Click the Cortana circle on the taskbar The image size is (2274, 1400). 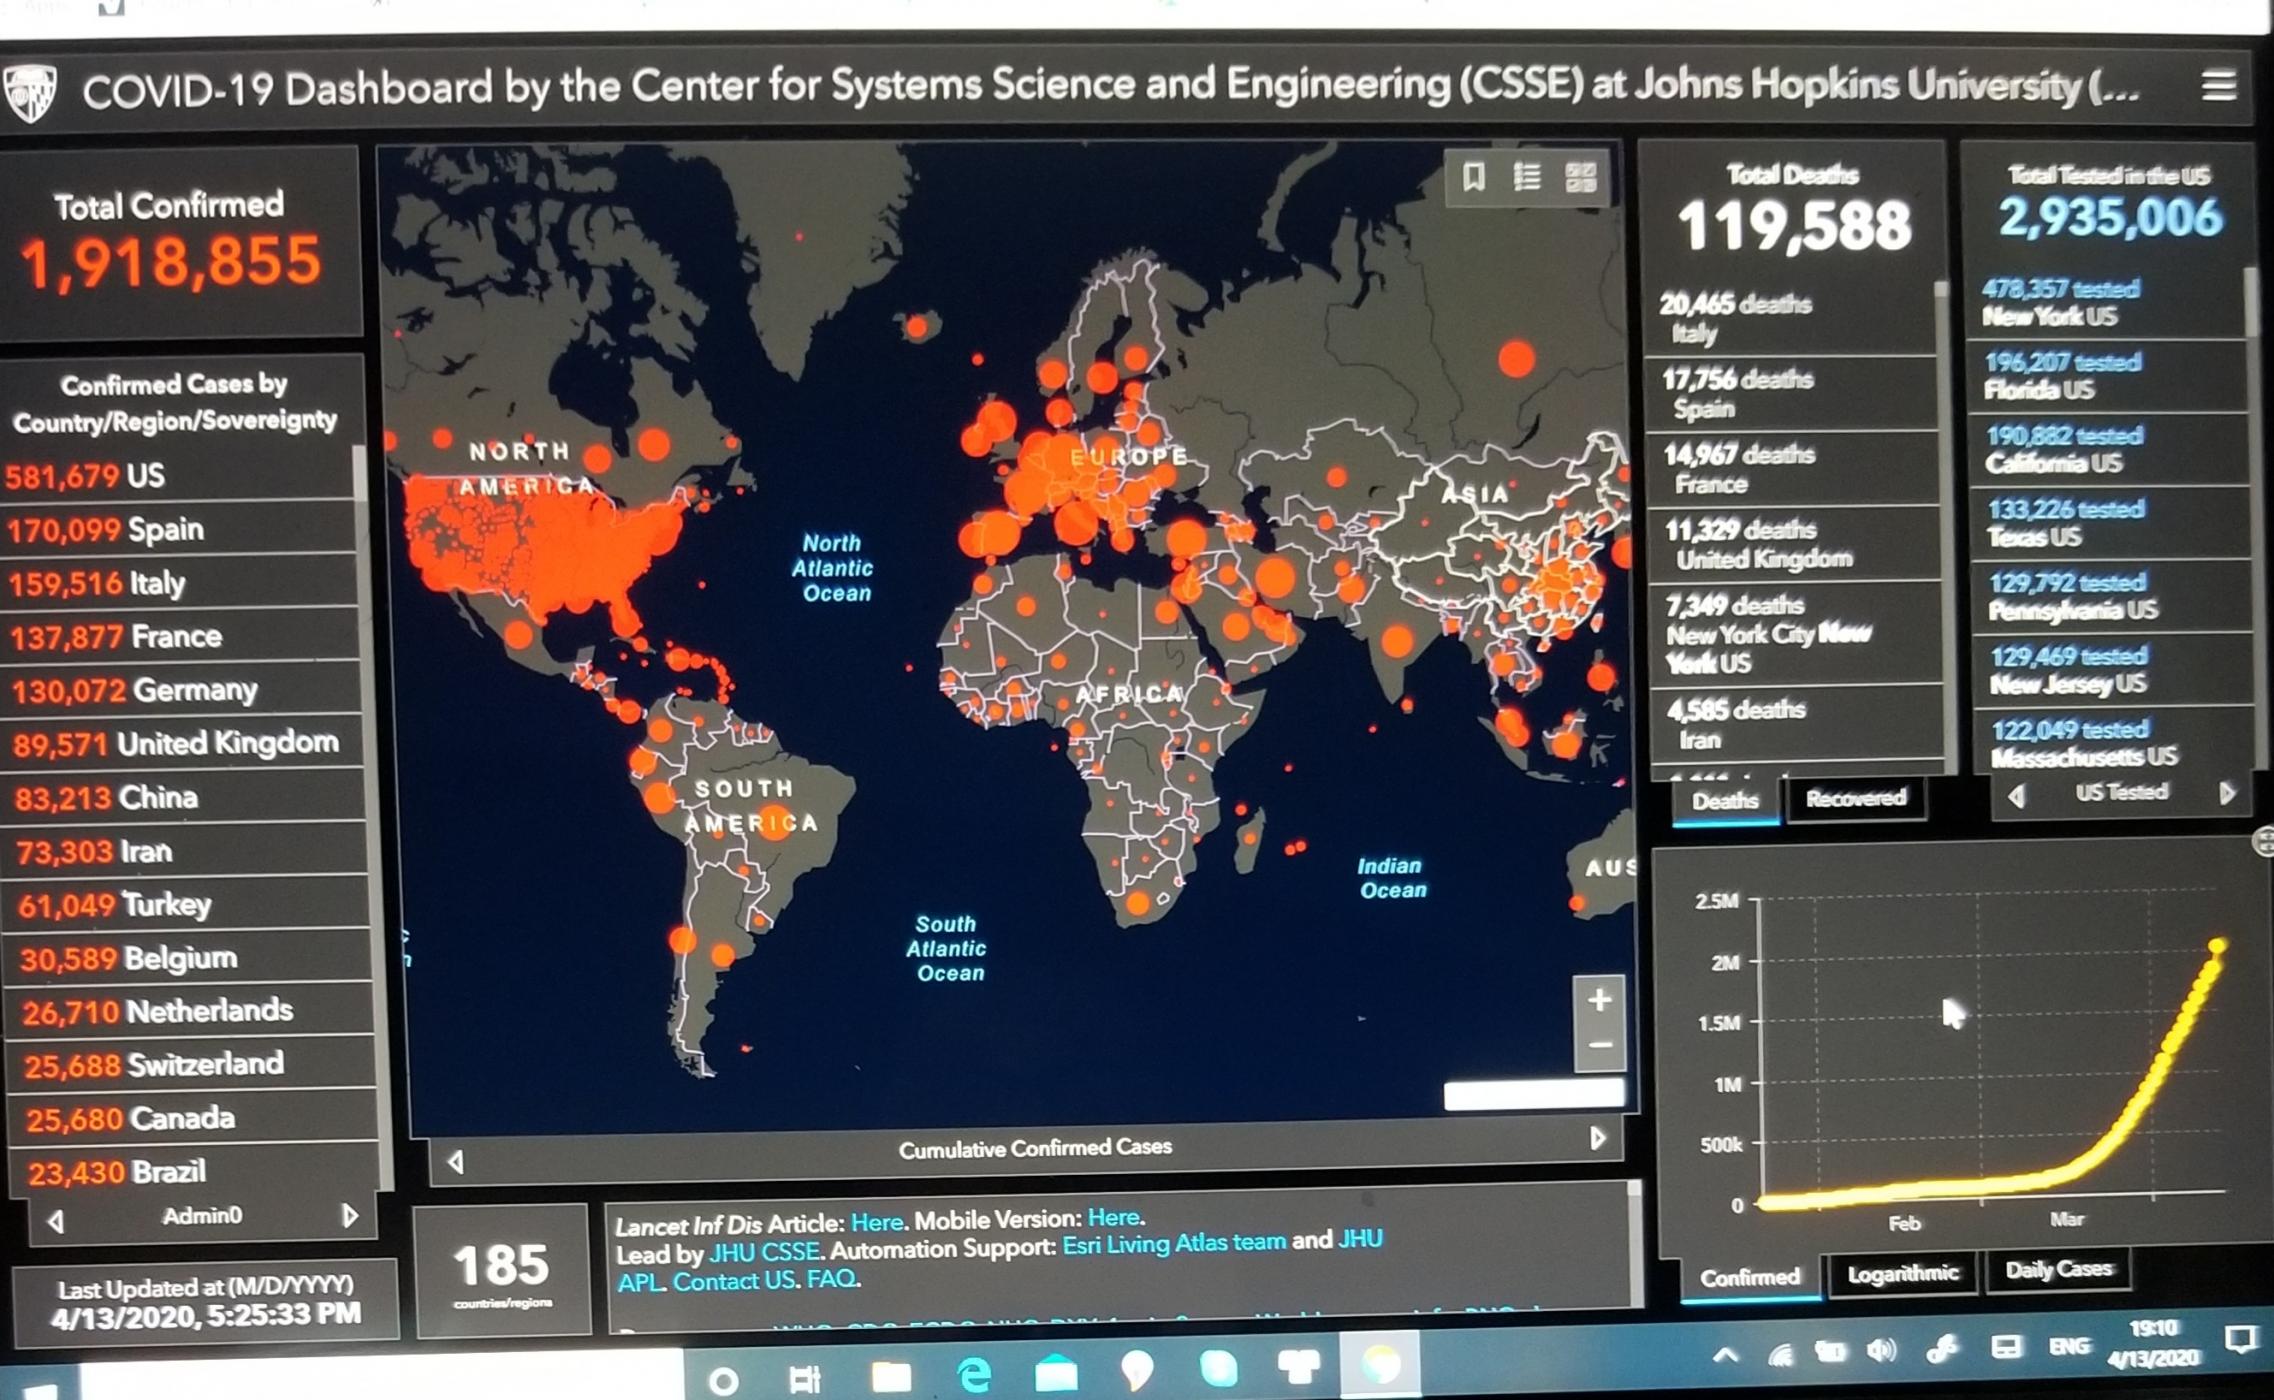(x=723, y=1382)
